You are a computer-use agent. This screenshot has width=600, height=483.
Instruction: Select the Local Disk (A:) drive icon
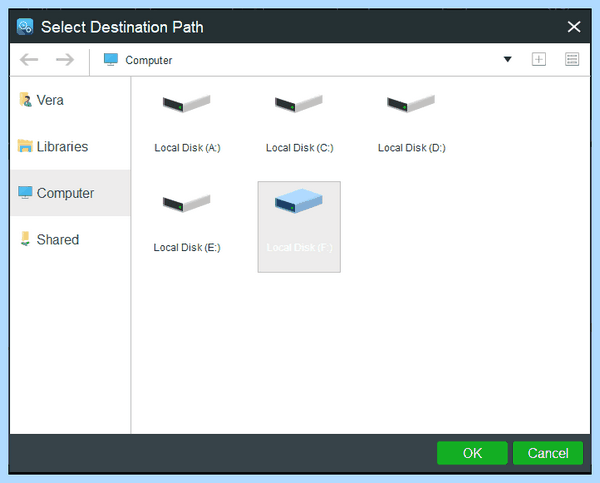click(186, 104)
